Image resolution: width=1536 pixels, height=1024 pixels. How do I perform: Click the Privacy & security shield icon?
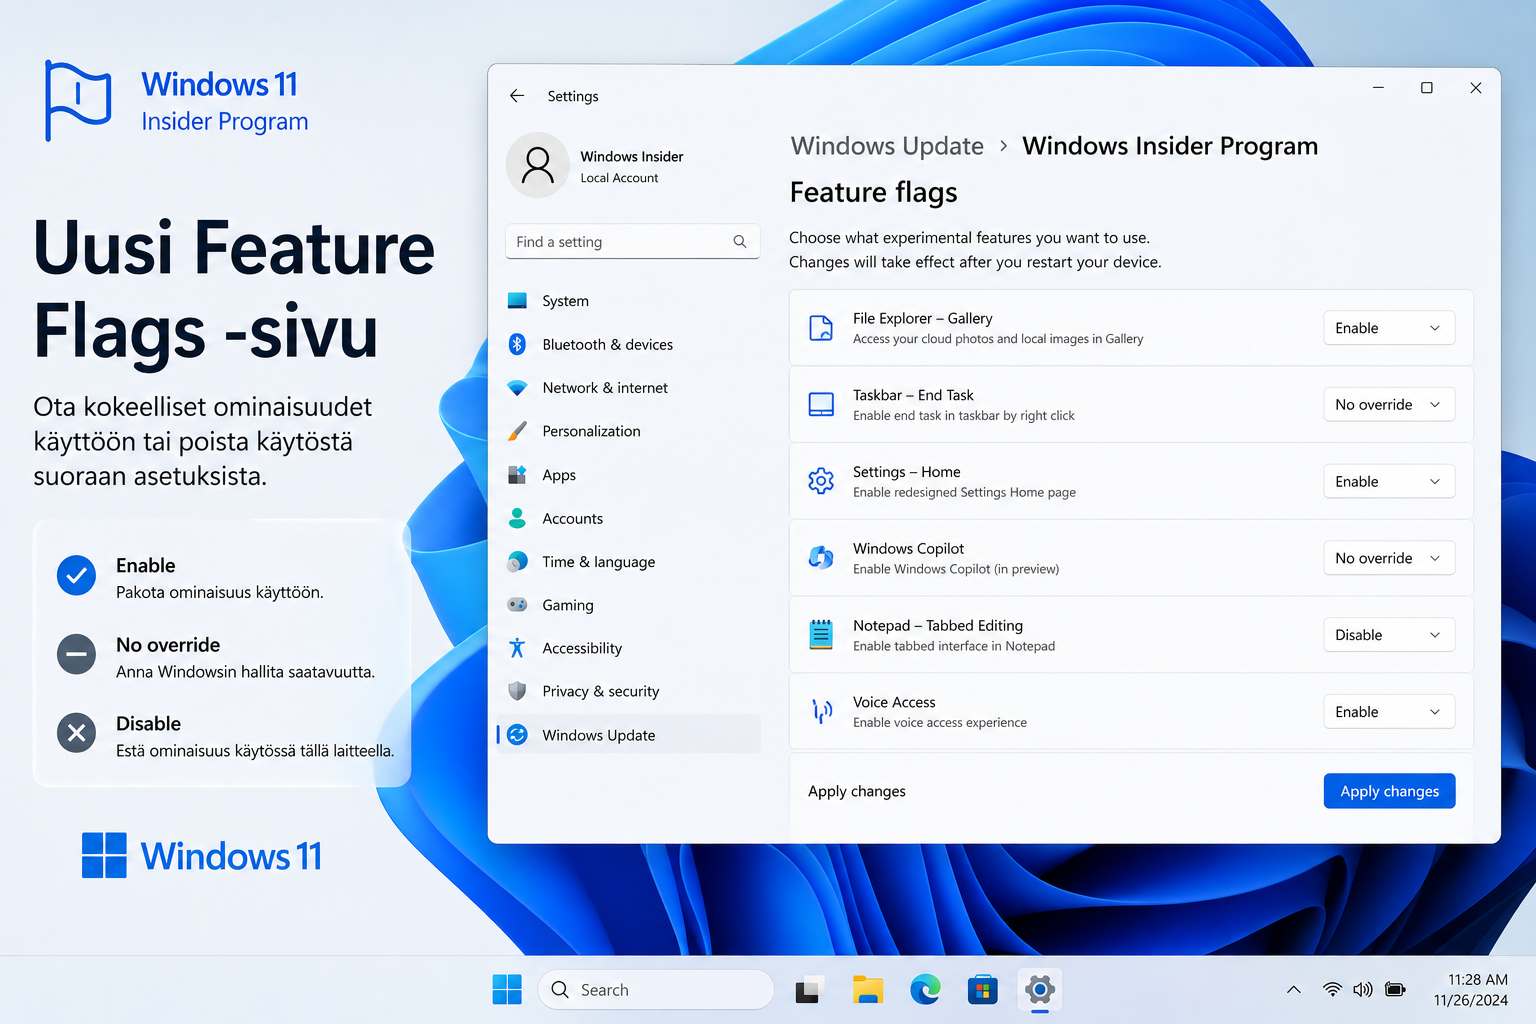[x=517, y=691]
